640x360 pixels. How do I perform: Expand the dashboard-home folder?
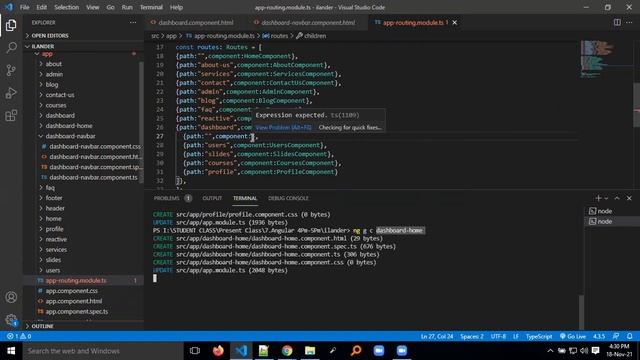69,126
